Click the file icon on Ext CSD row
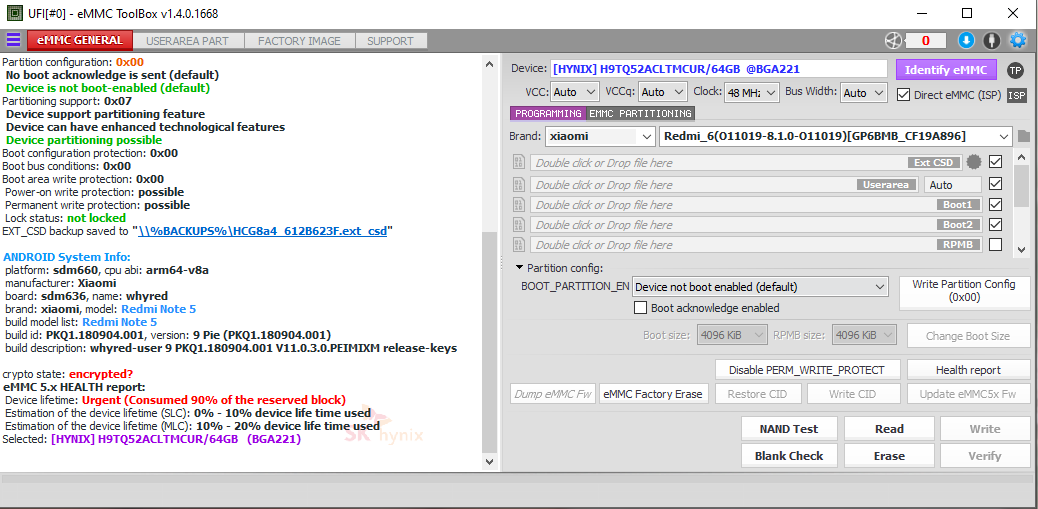 [520, 162]
